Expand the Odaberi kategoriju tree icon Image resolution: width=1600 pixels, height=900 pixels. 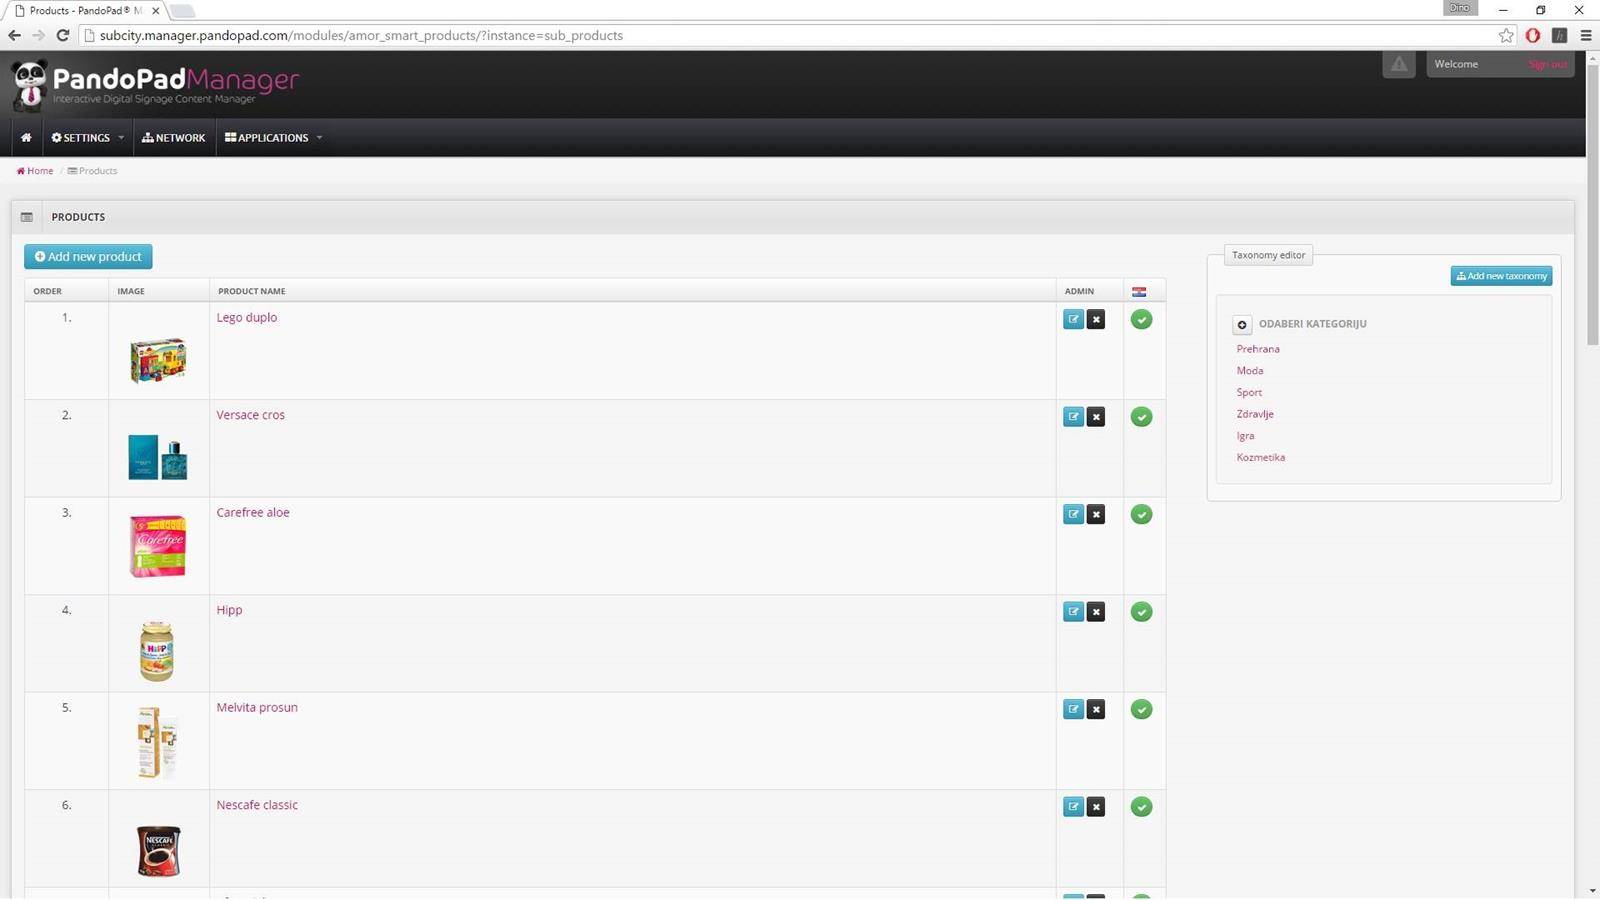1242,325
